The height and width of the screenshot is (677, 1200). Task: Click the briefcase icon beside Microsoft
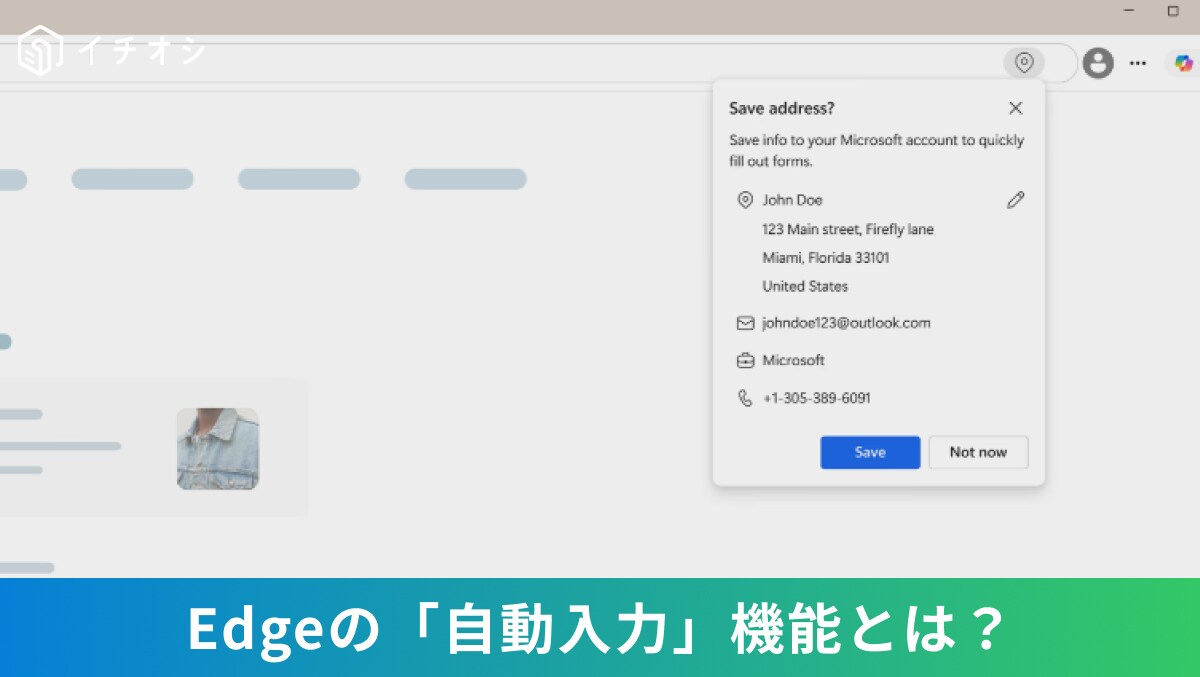(745, 360)
